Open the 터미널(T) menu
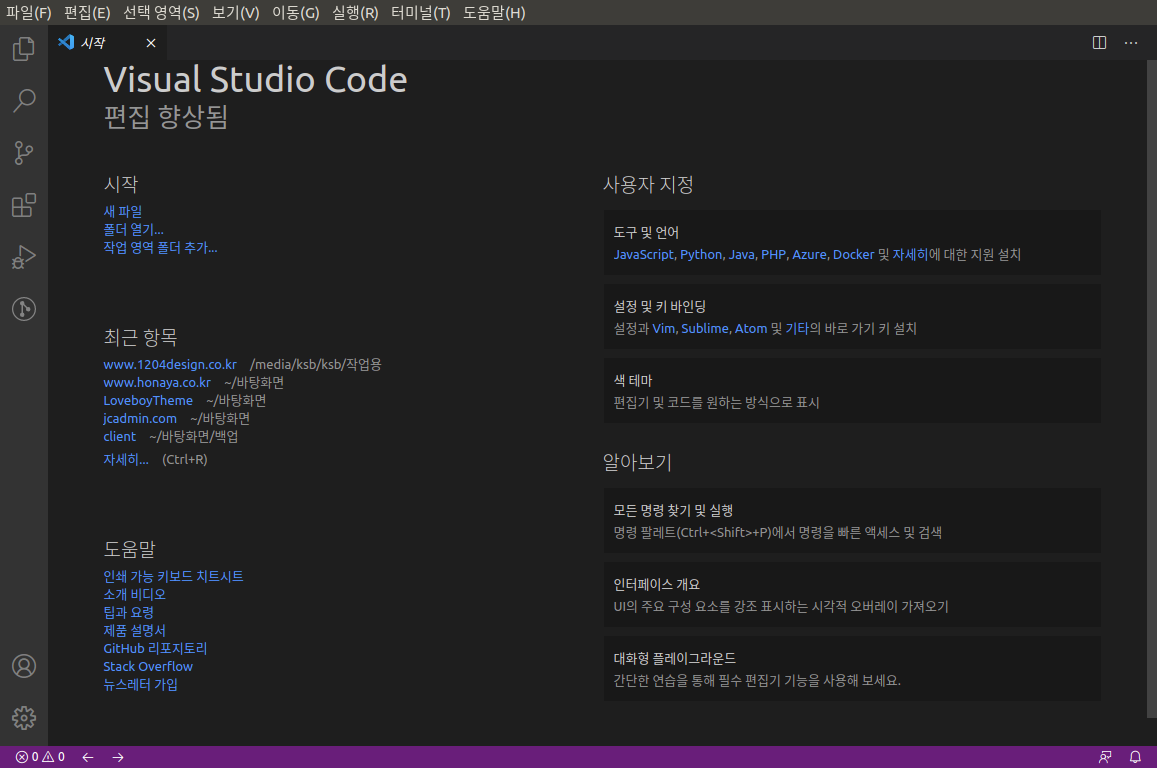Viewport: 1157px width, 768px height. click(x=421, y=13)
